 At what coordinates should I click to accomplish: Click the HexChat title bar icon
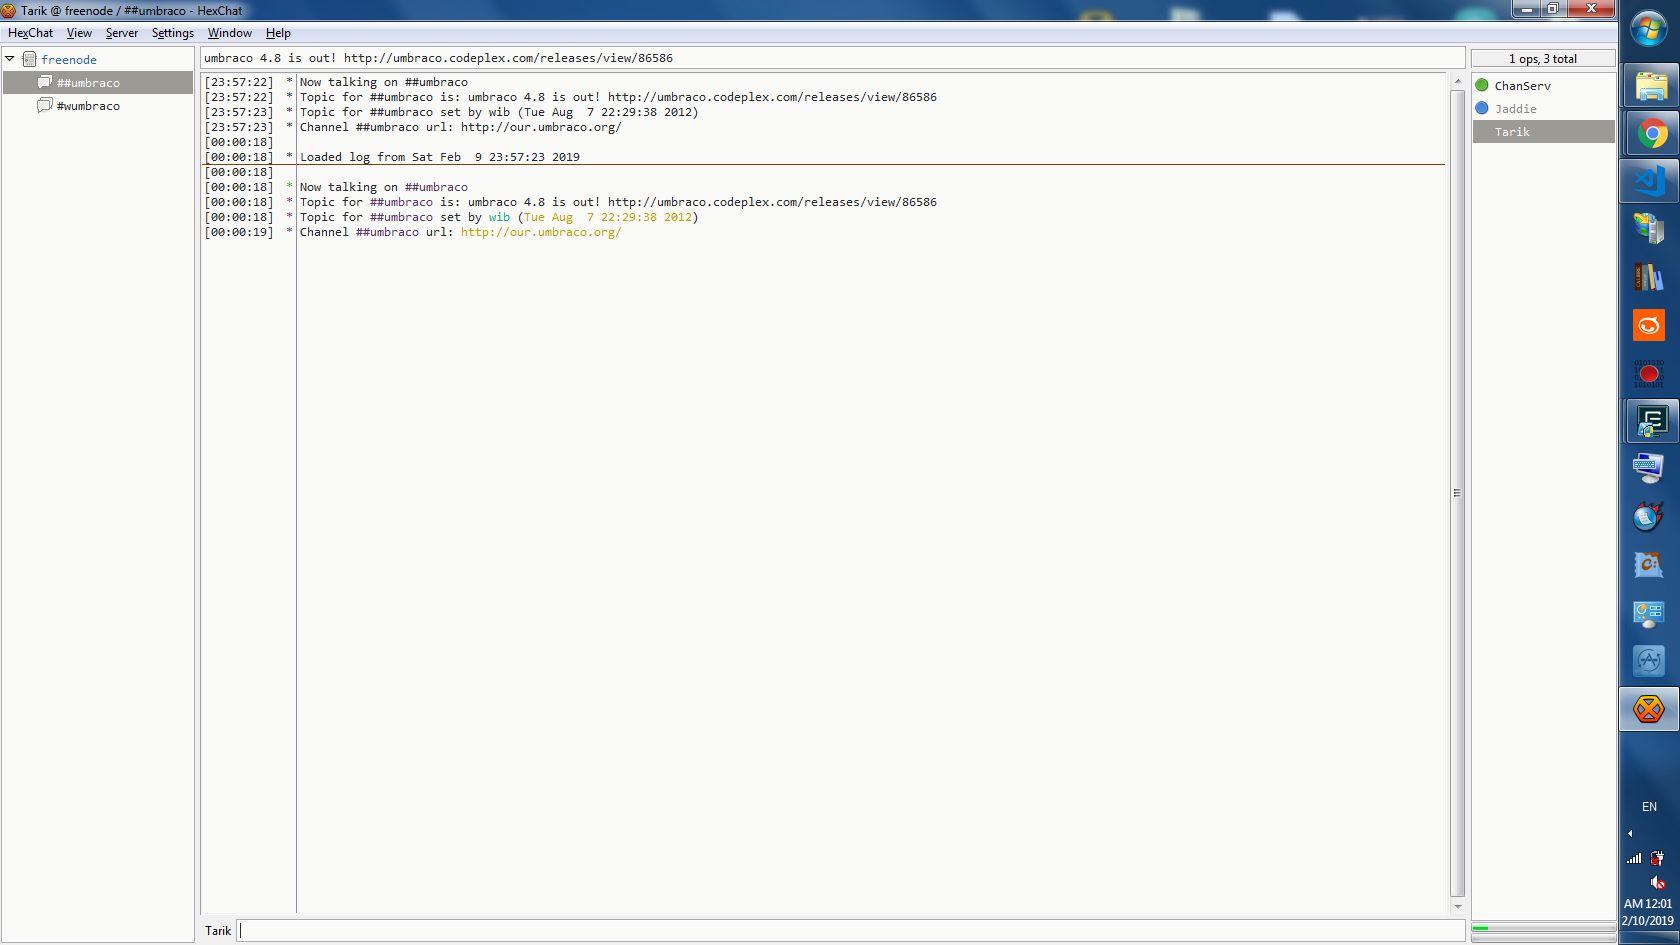click(x=9, y=10)
